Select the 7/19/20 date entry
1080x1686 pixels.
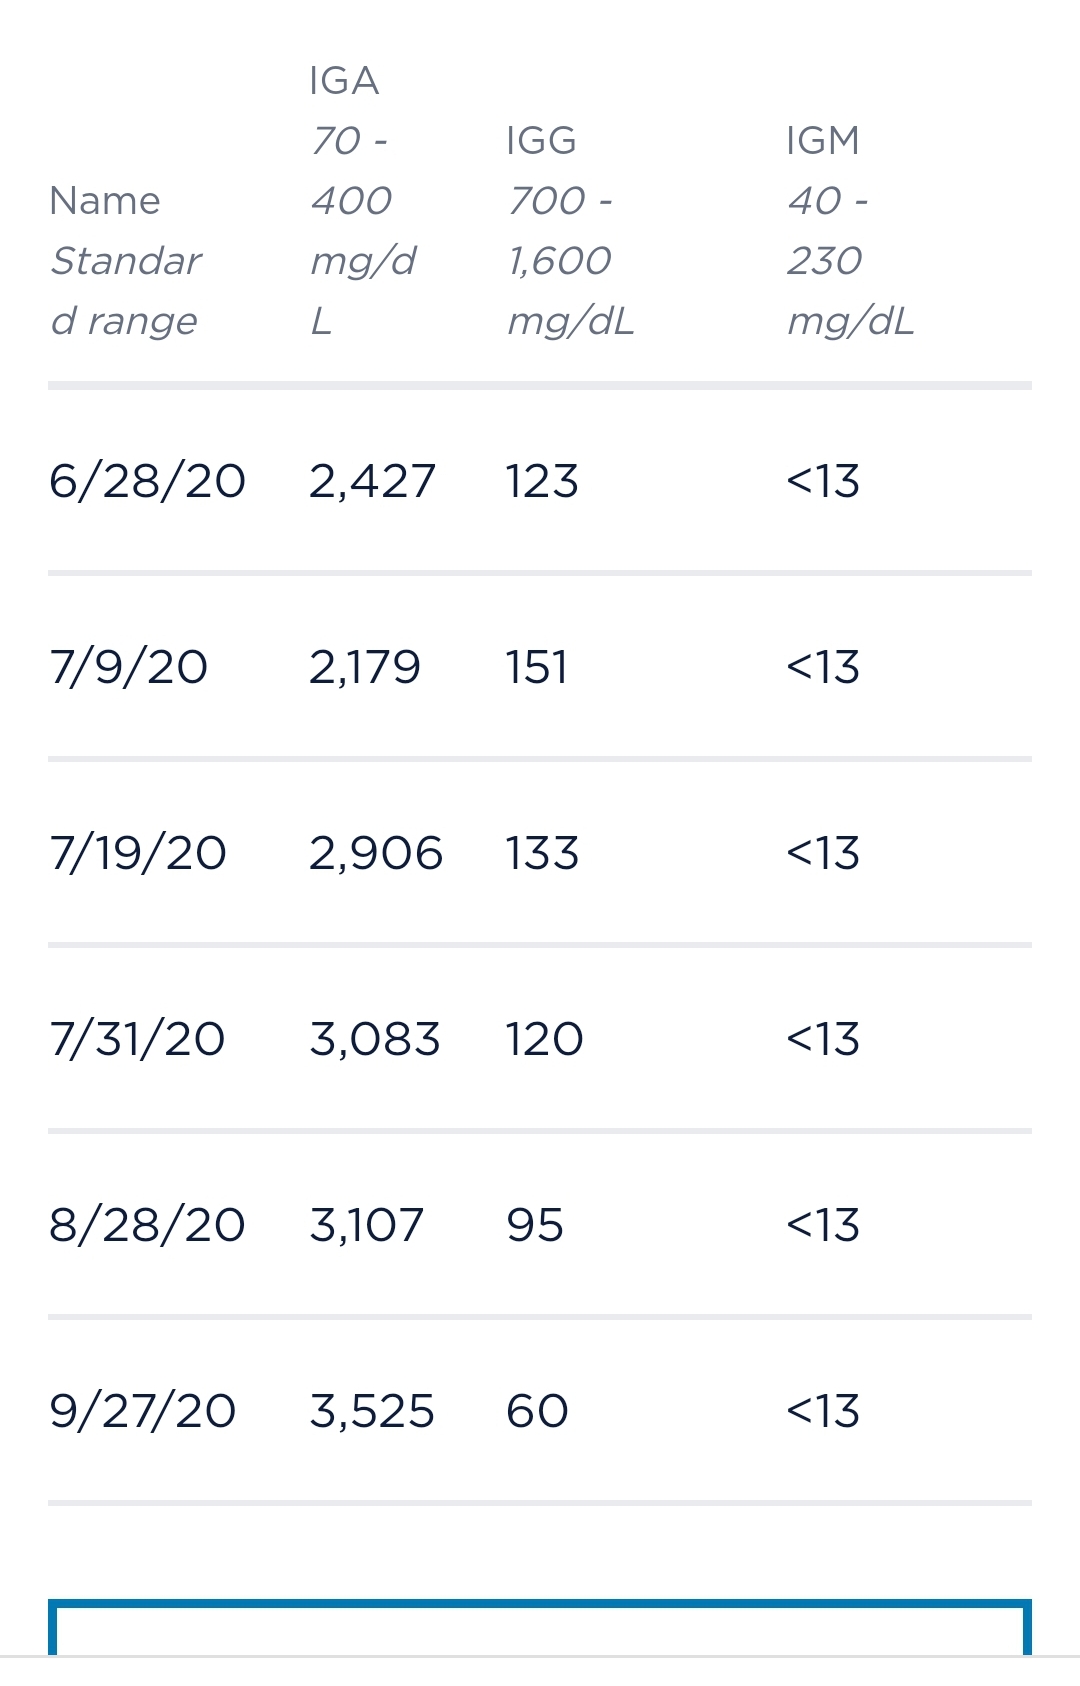point(138,853)
